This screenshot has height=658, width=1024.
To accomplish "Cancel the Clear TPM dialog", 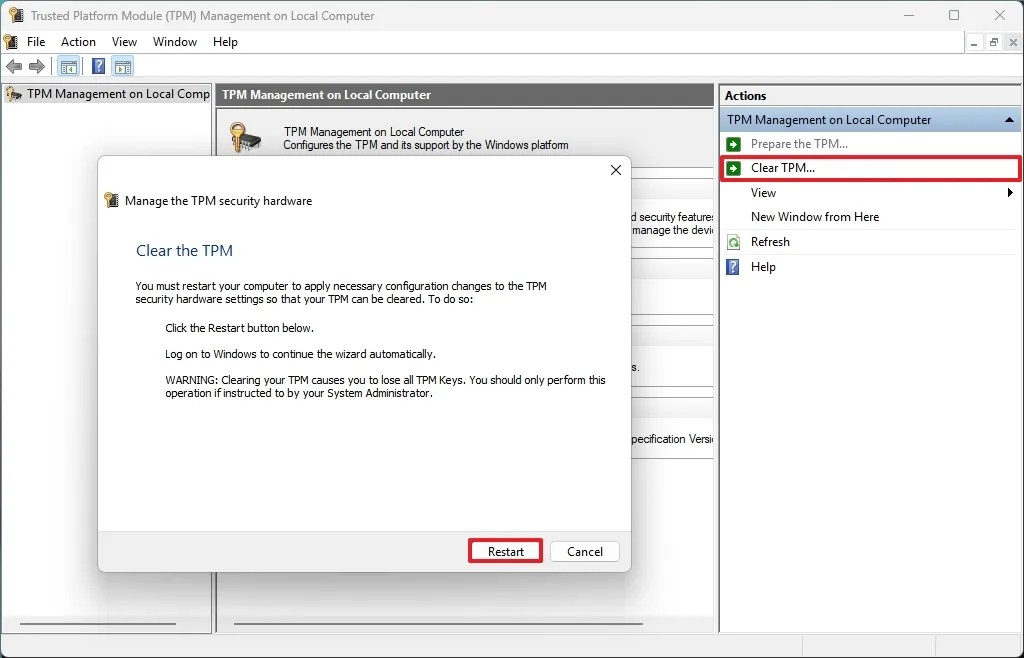I will point(584,551).
